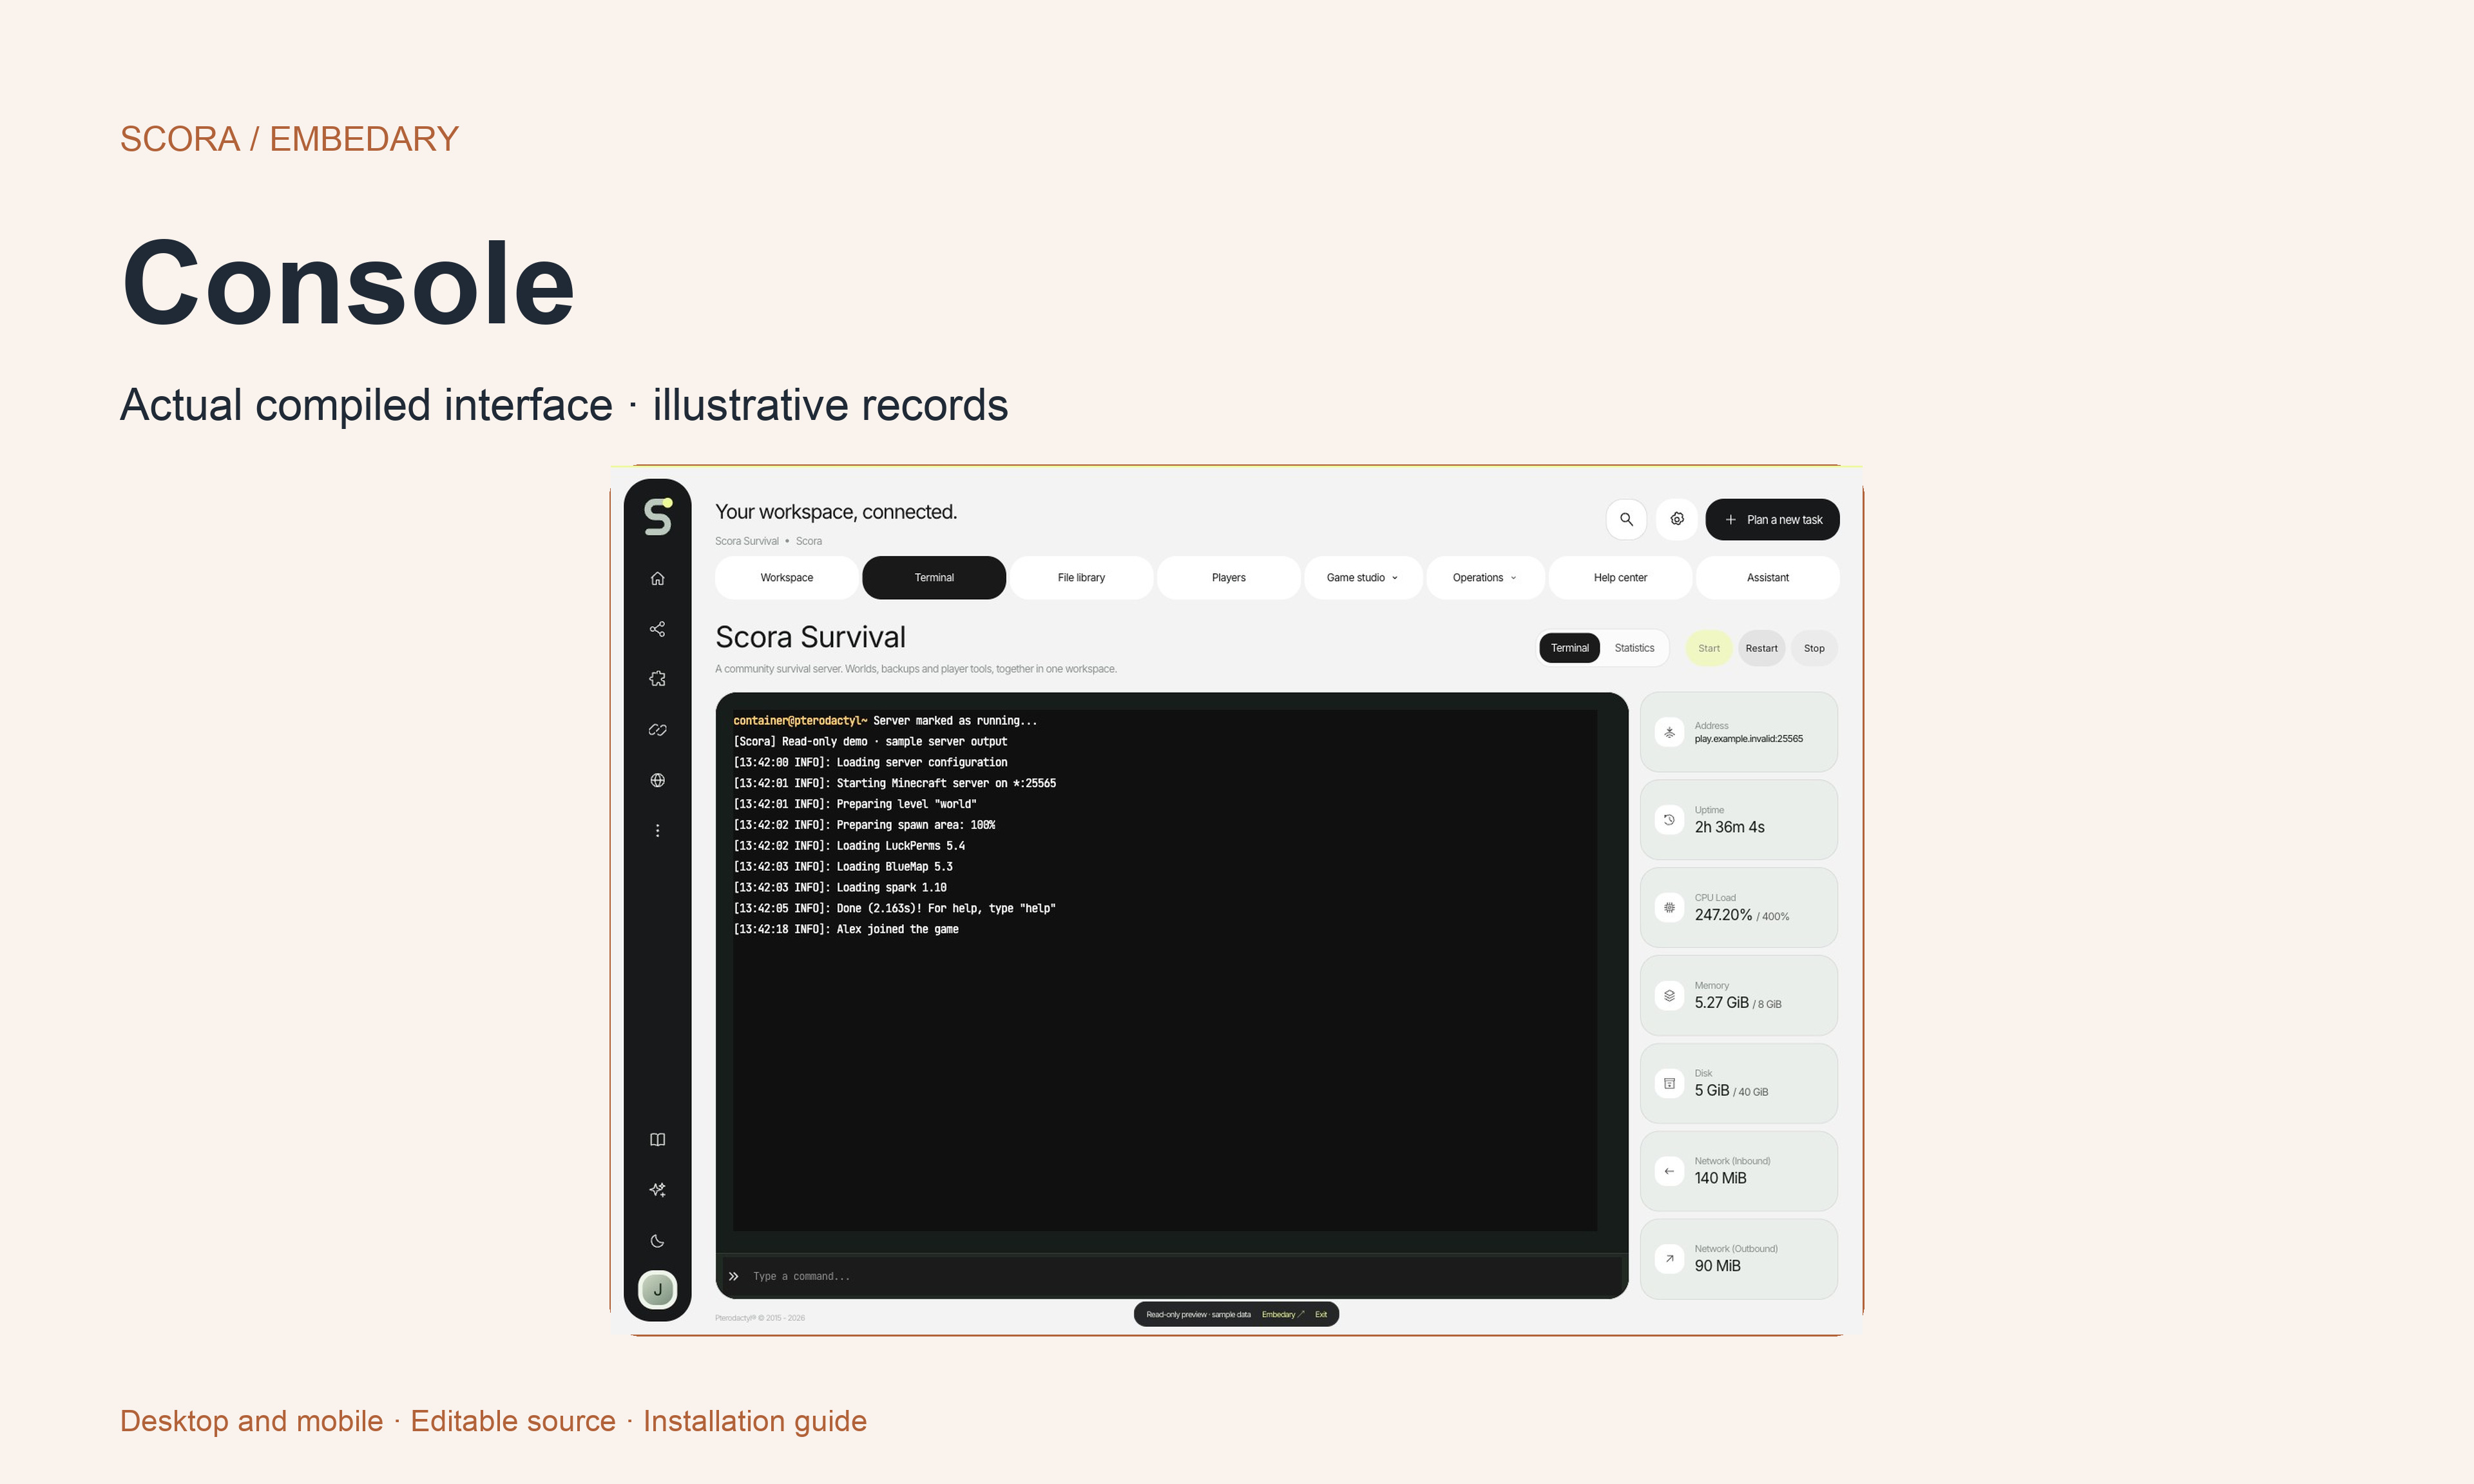2474x1484 pixels.
Task: Switch to the Statistics view toggle
Action: coord(1634,648)
